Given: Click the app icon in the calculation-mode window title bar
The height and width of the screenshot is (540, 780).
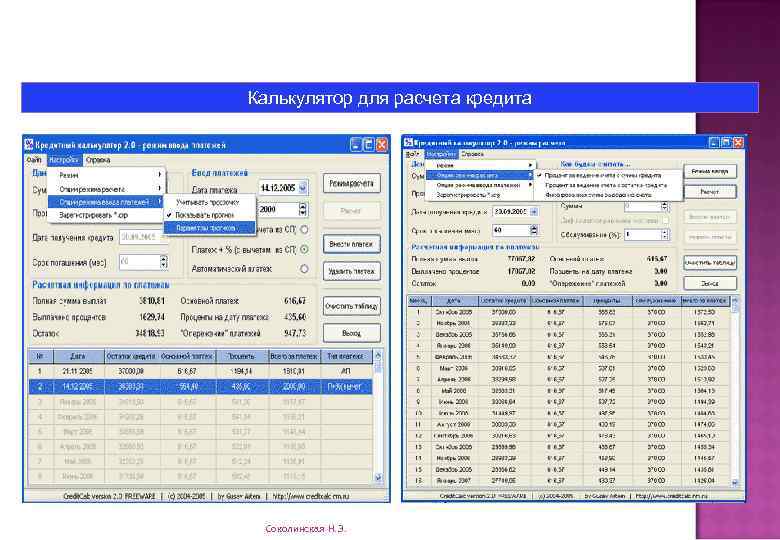Looking at the screenshot, I should click(x=407, y=143).
